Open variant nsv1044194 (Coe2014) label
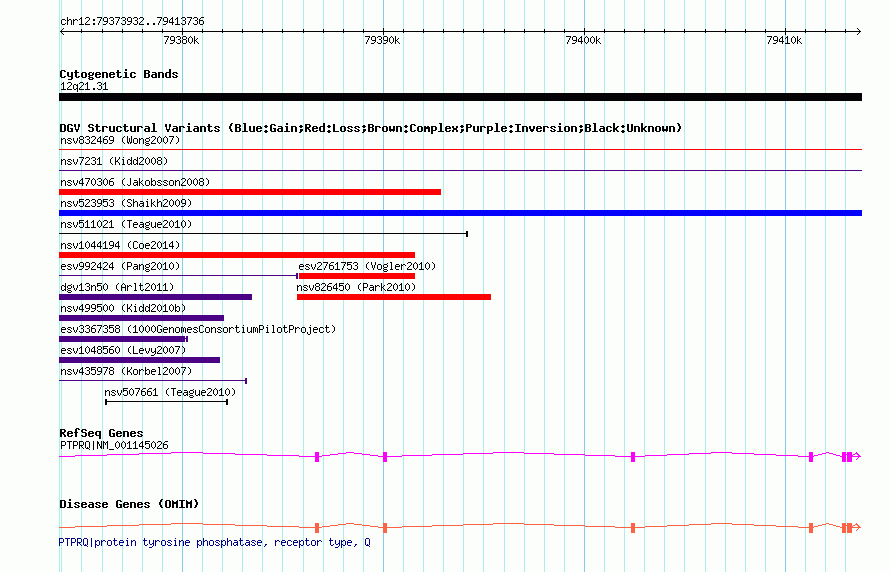Screen dimensions: 890x572 click(120, 245)
